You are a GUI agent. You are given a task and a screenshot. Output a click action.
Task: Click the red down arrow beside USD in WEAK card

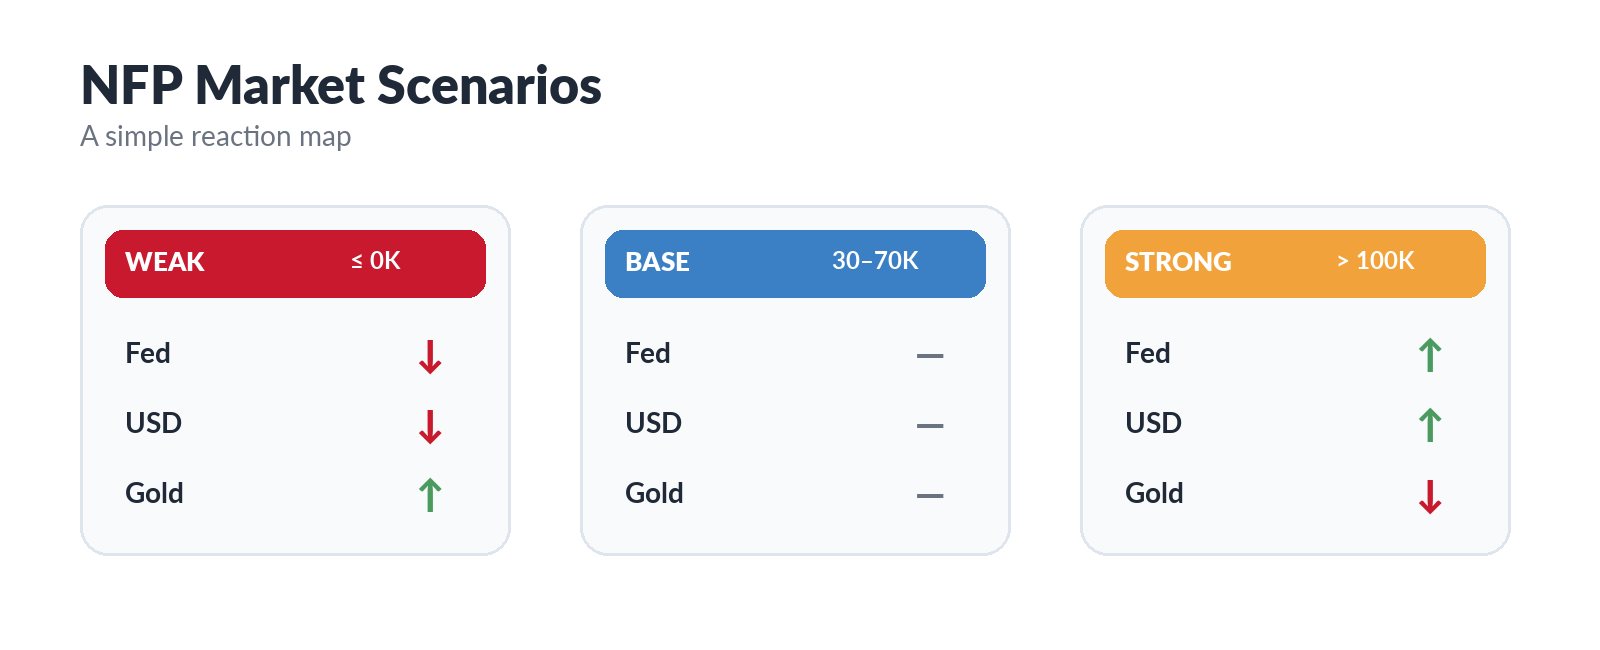tap(430, 426)
